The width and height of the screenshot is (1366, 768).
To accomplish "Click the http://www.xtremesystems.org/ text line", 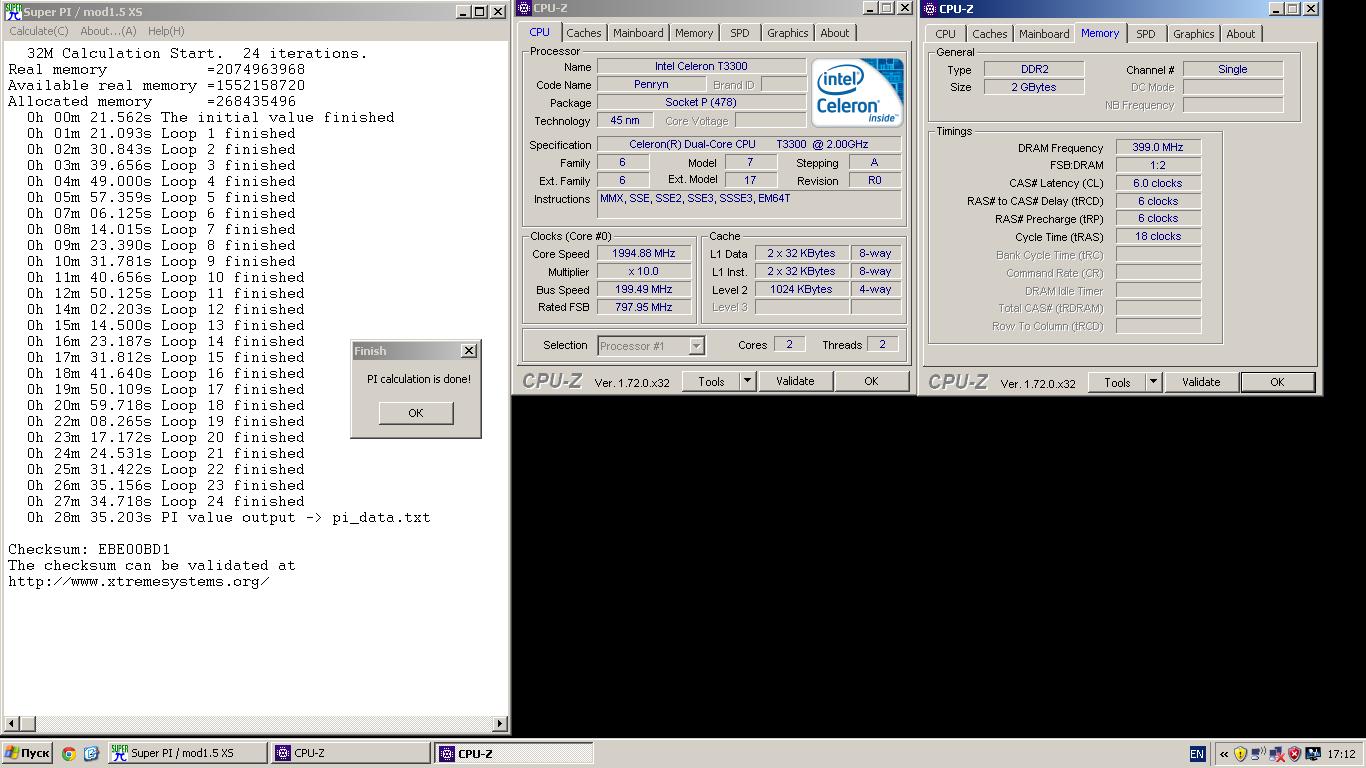I will pos(138,581).
